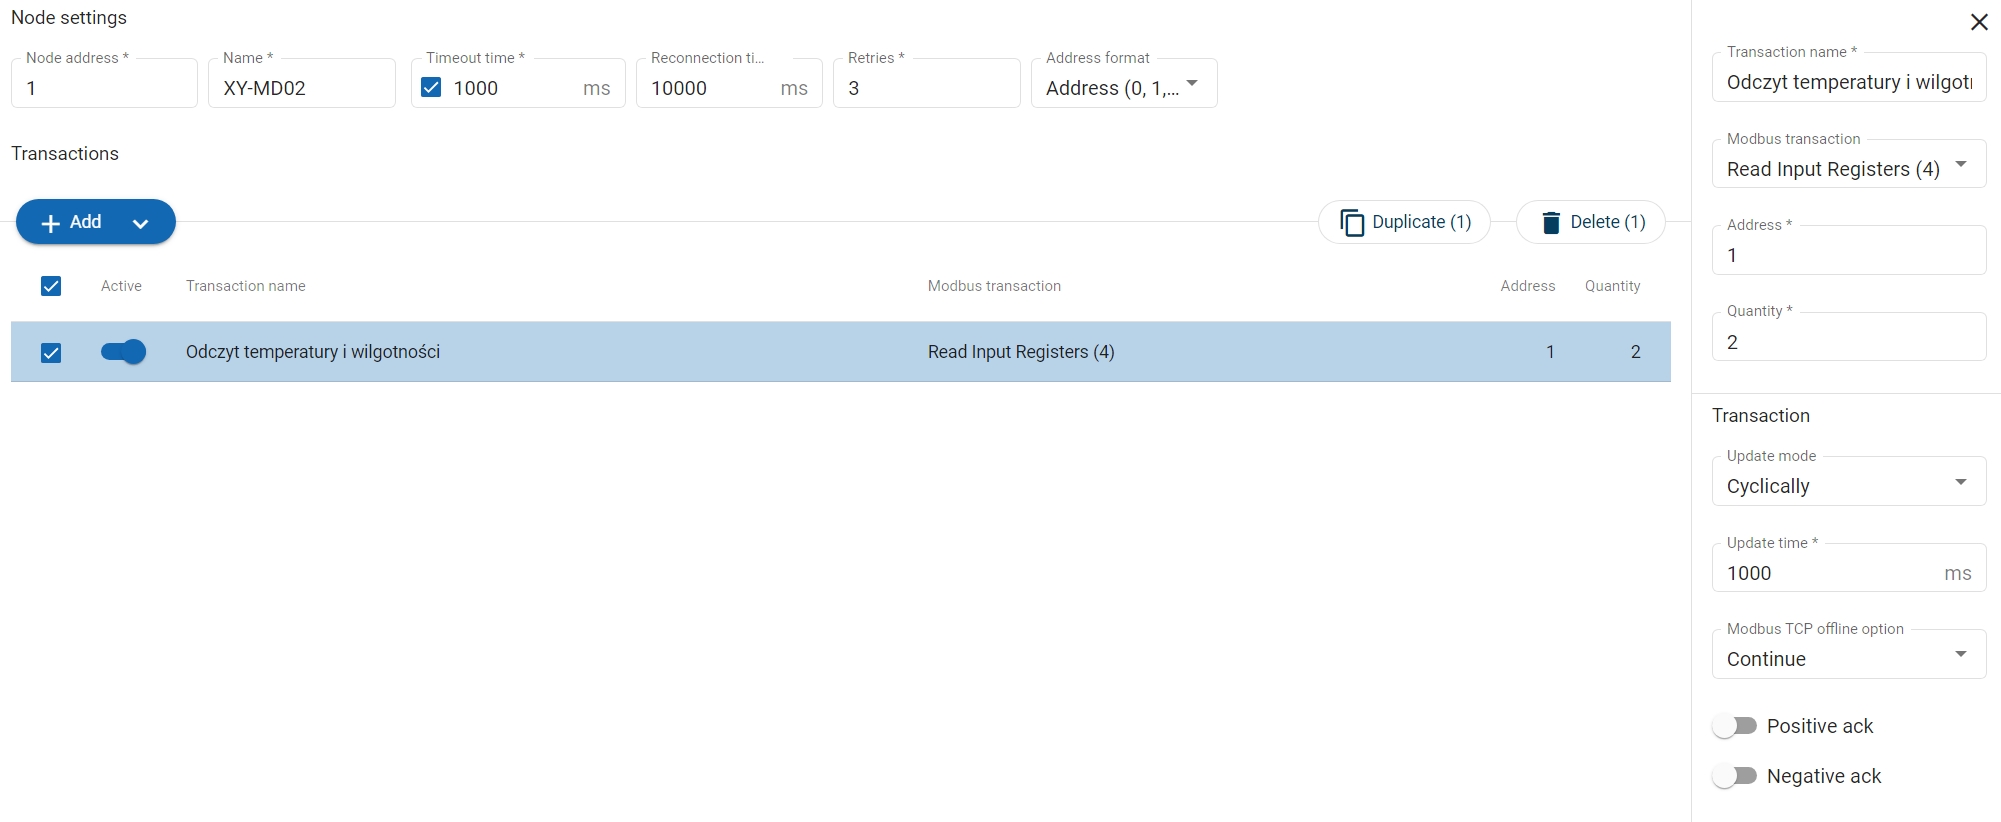Sort by Transaction name column header
2001x822 pixels.
pyautogui.click(x=246, y=286)
